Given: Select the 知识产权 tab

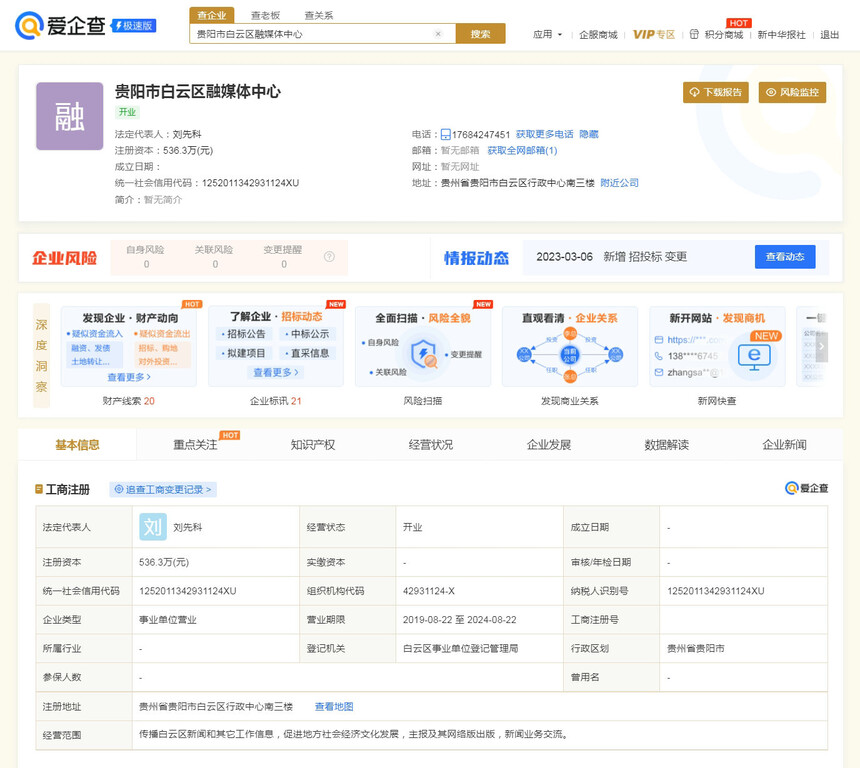Looking at the screenshot, I should pyautogui.click(x=313, y=444).
